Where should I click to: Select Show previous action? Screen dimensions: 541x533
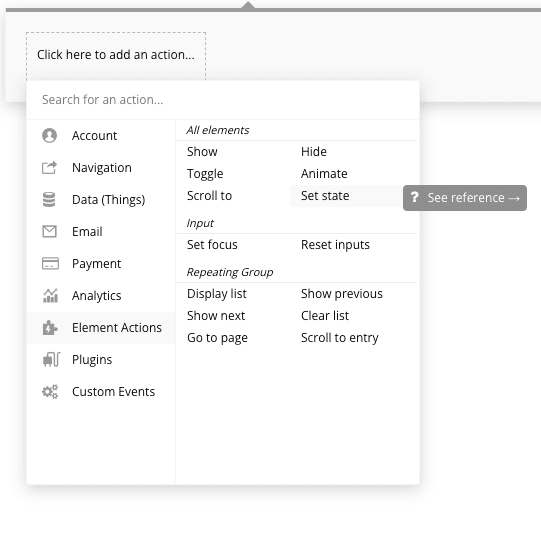(342, 294)
